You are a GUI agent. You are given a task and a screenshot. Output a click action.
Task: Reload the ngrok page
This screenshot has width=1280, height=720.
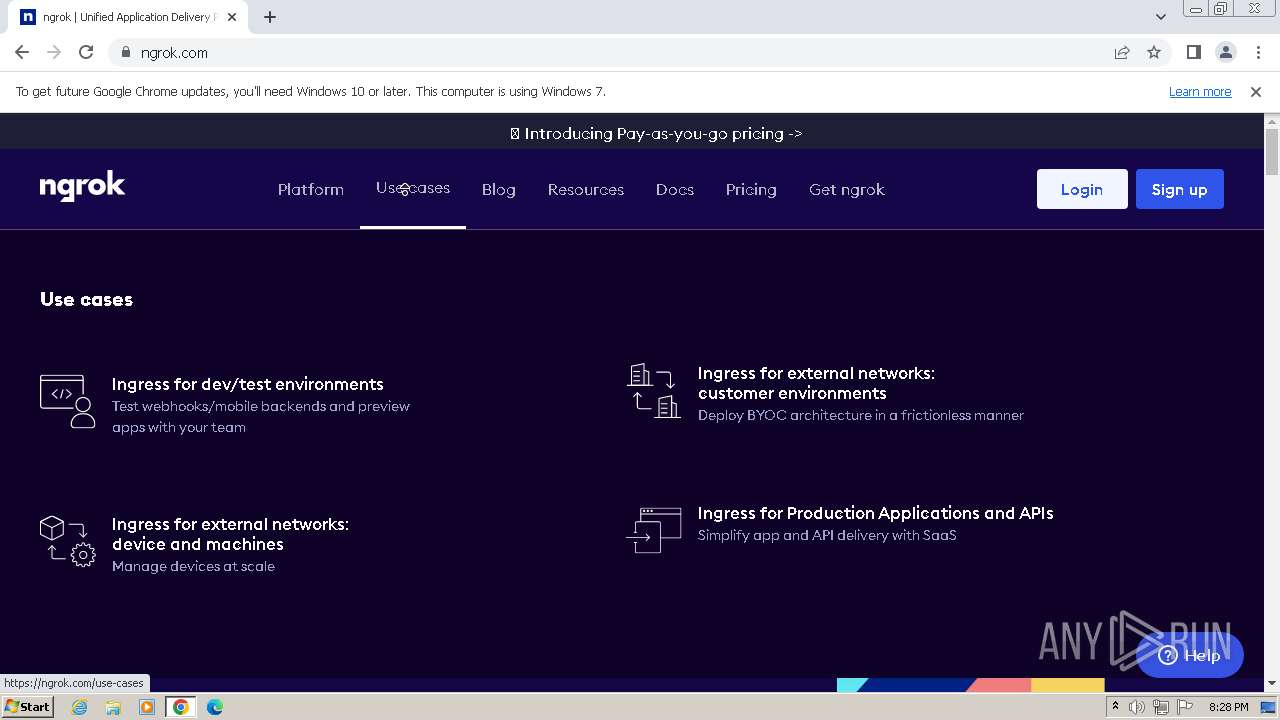click(86, 52)
